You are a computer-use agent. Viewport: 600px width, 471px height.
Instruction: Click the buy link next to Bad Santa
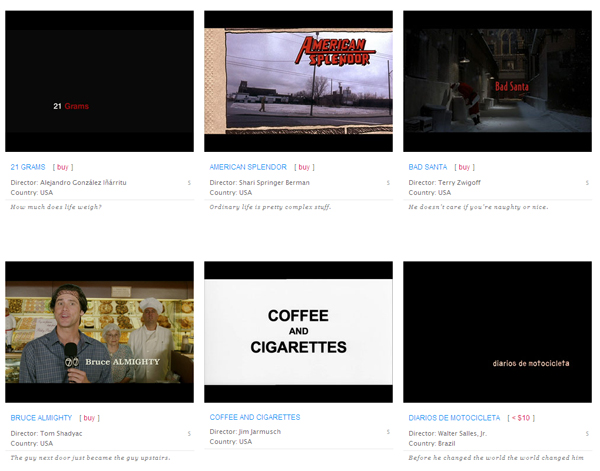465,167
